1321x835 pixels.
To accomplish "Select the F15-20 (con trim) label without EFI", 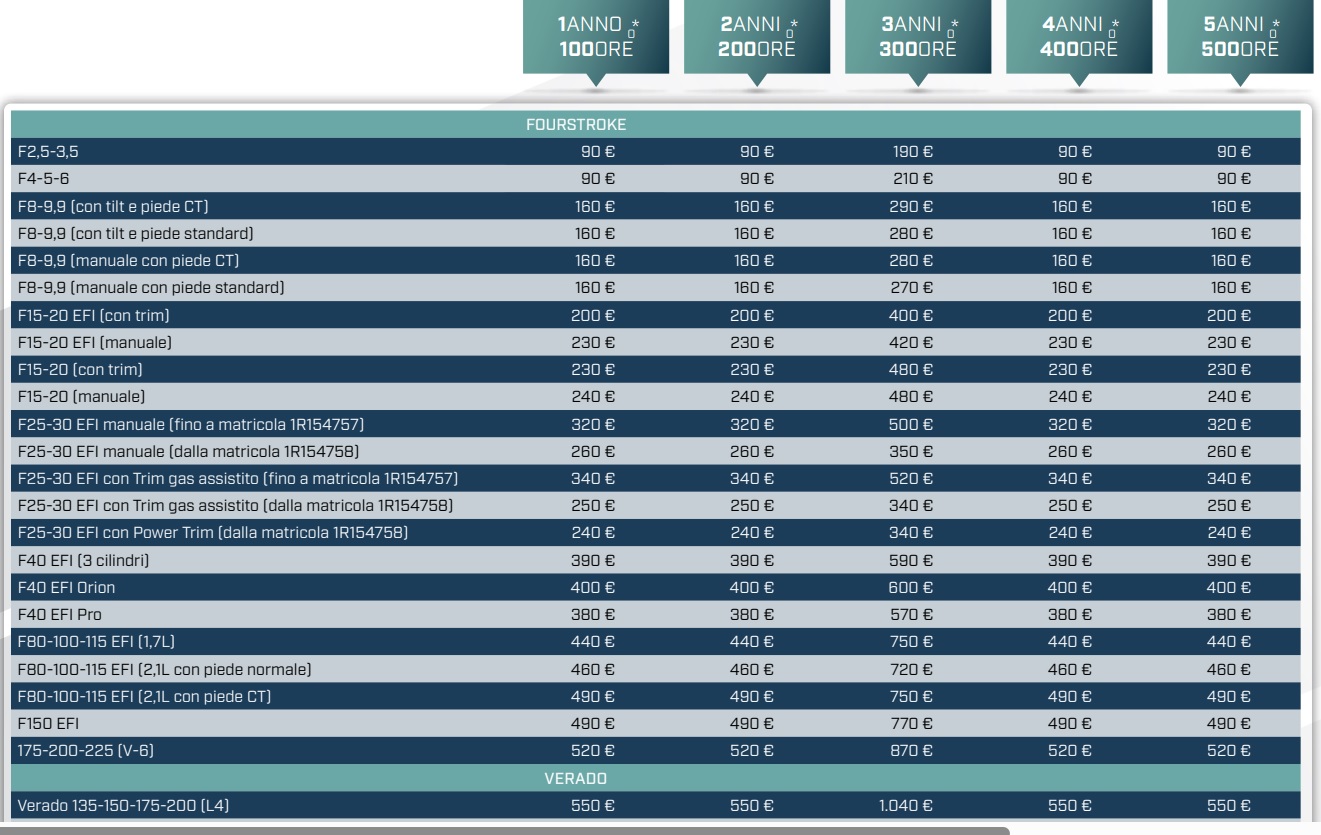I will (80, 370).
